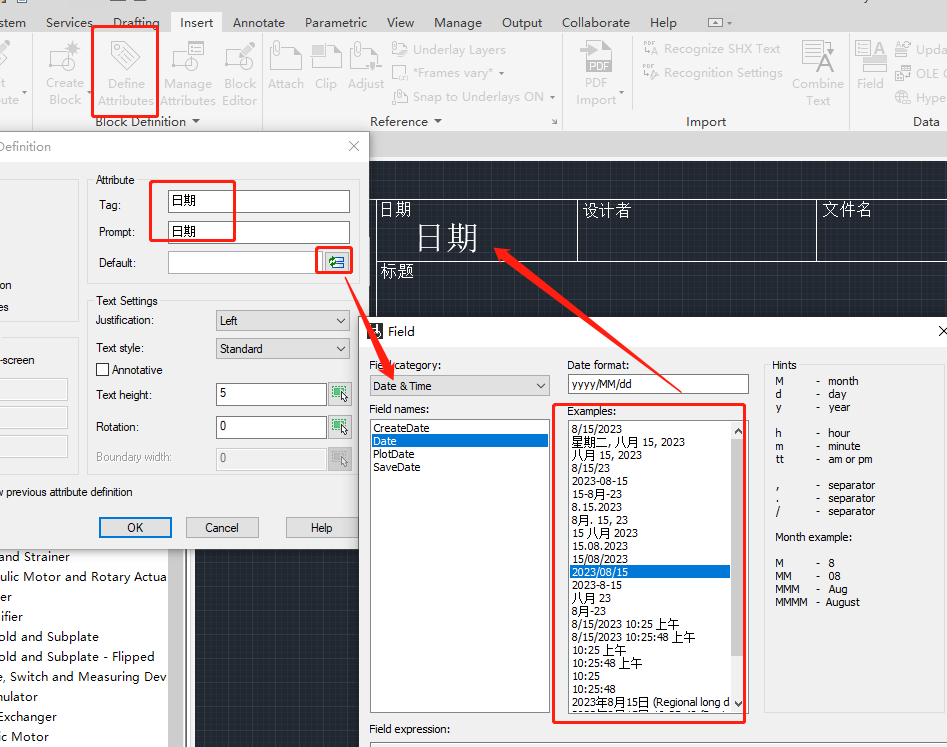Click Examples list scrollbar up arrow
This screenshot has height=747, width=947.
[x=737, y=431]
